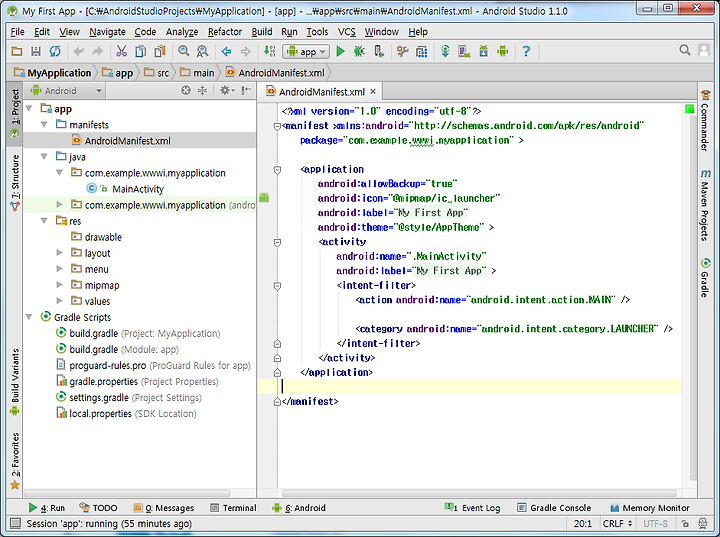Open the Event Log
This screenshot has width=720, height=537.
coord(472,508)
